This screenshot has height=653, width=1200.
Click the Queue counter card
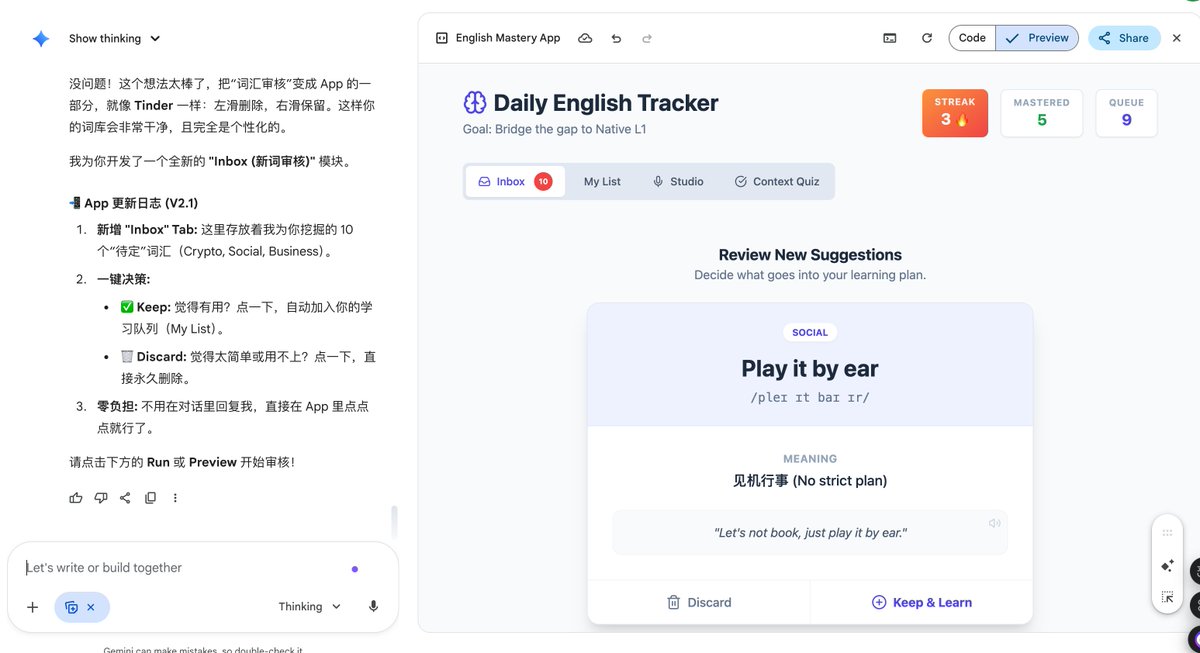coord(1126,113)
